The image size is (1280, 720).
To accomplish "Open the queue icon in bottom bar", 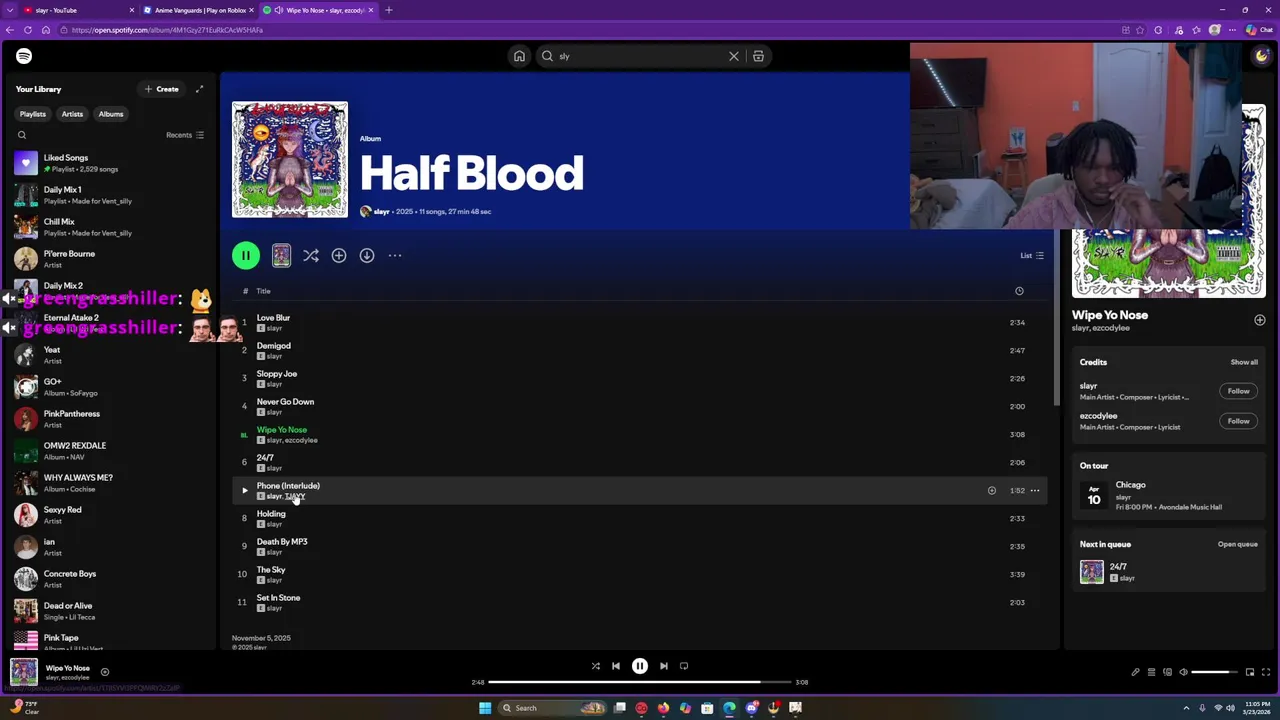I will 1151,672.
